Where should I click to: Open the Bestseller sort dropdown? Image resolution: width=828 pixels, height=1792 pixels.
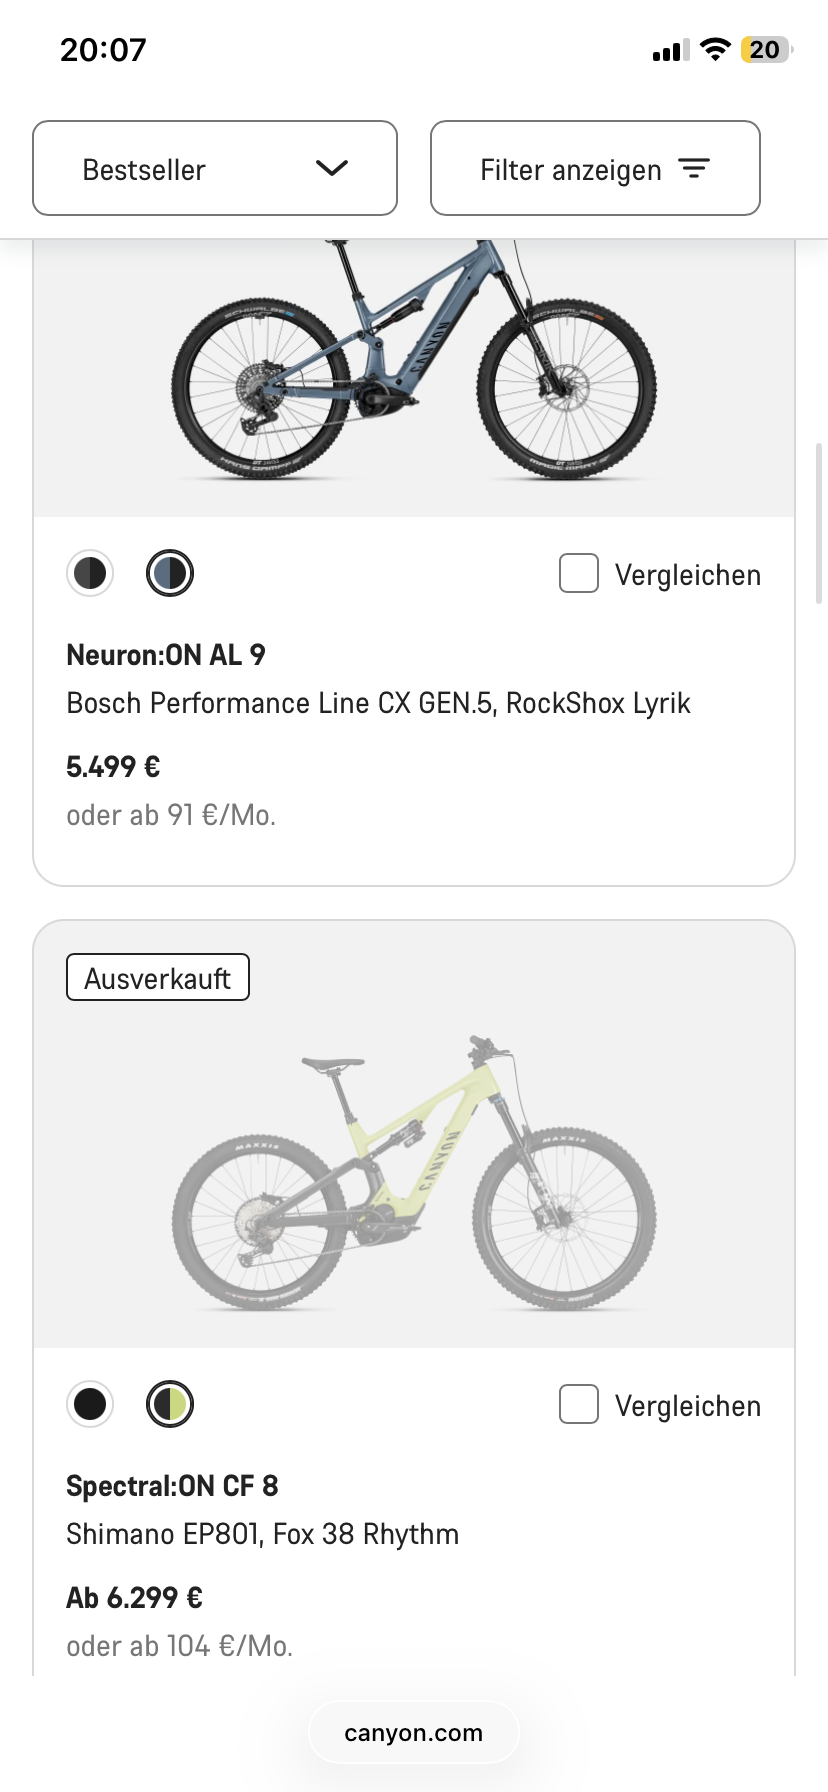(214, 168)
